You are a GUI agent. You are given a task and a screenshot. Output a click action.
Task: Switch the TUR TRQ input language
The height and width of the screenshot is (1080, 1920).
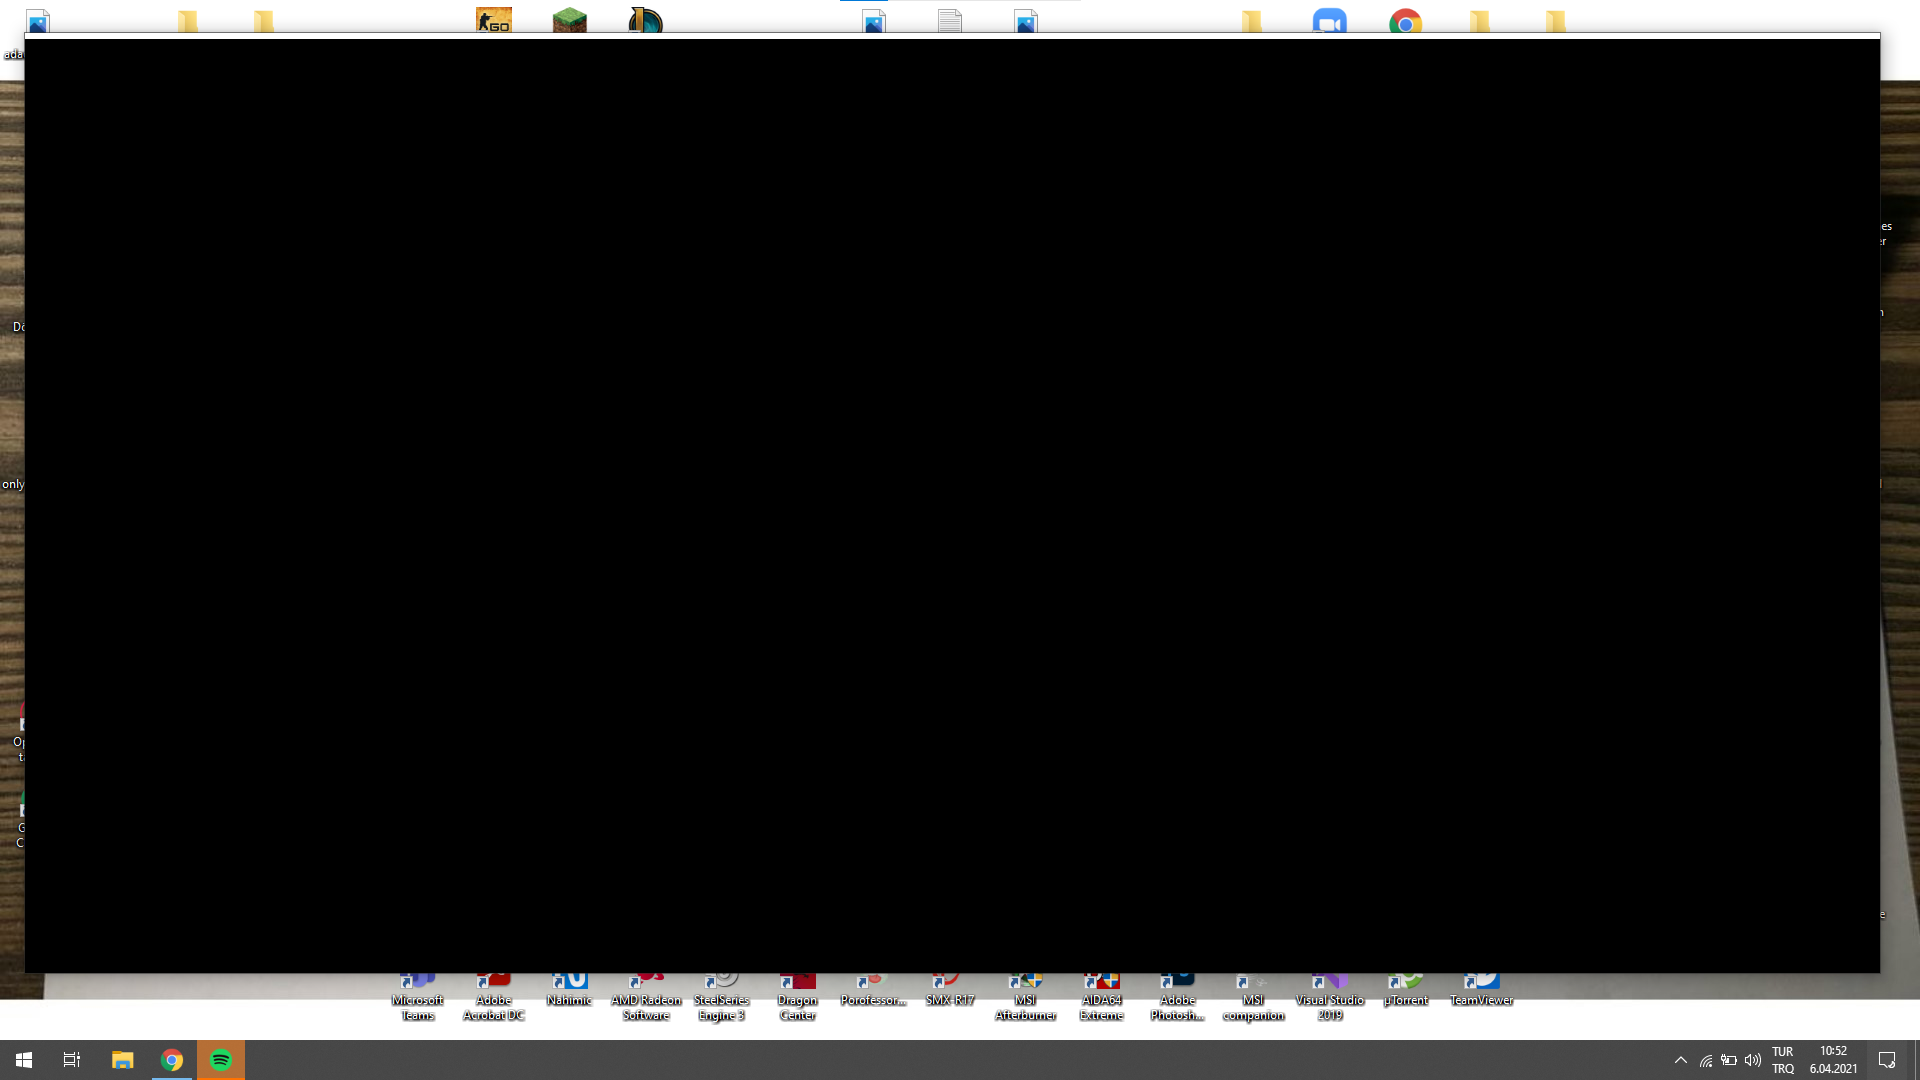coord(1782,1060)
